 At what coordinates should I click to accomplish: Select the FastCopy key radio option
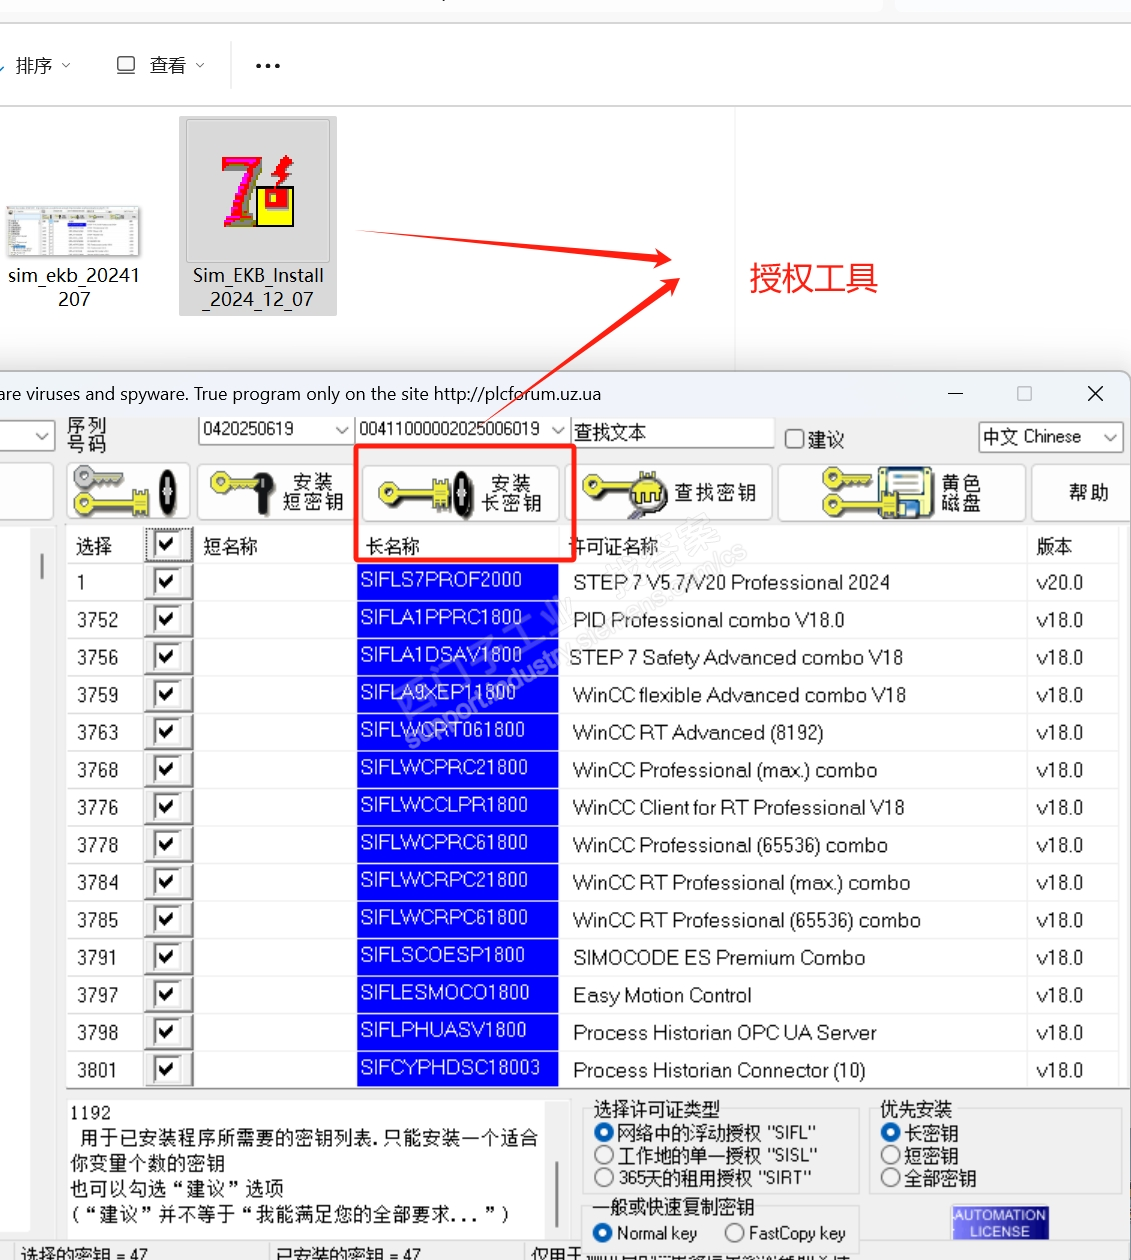tap(735, 1233)
